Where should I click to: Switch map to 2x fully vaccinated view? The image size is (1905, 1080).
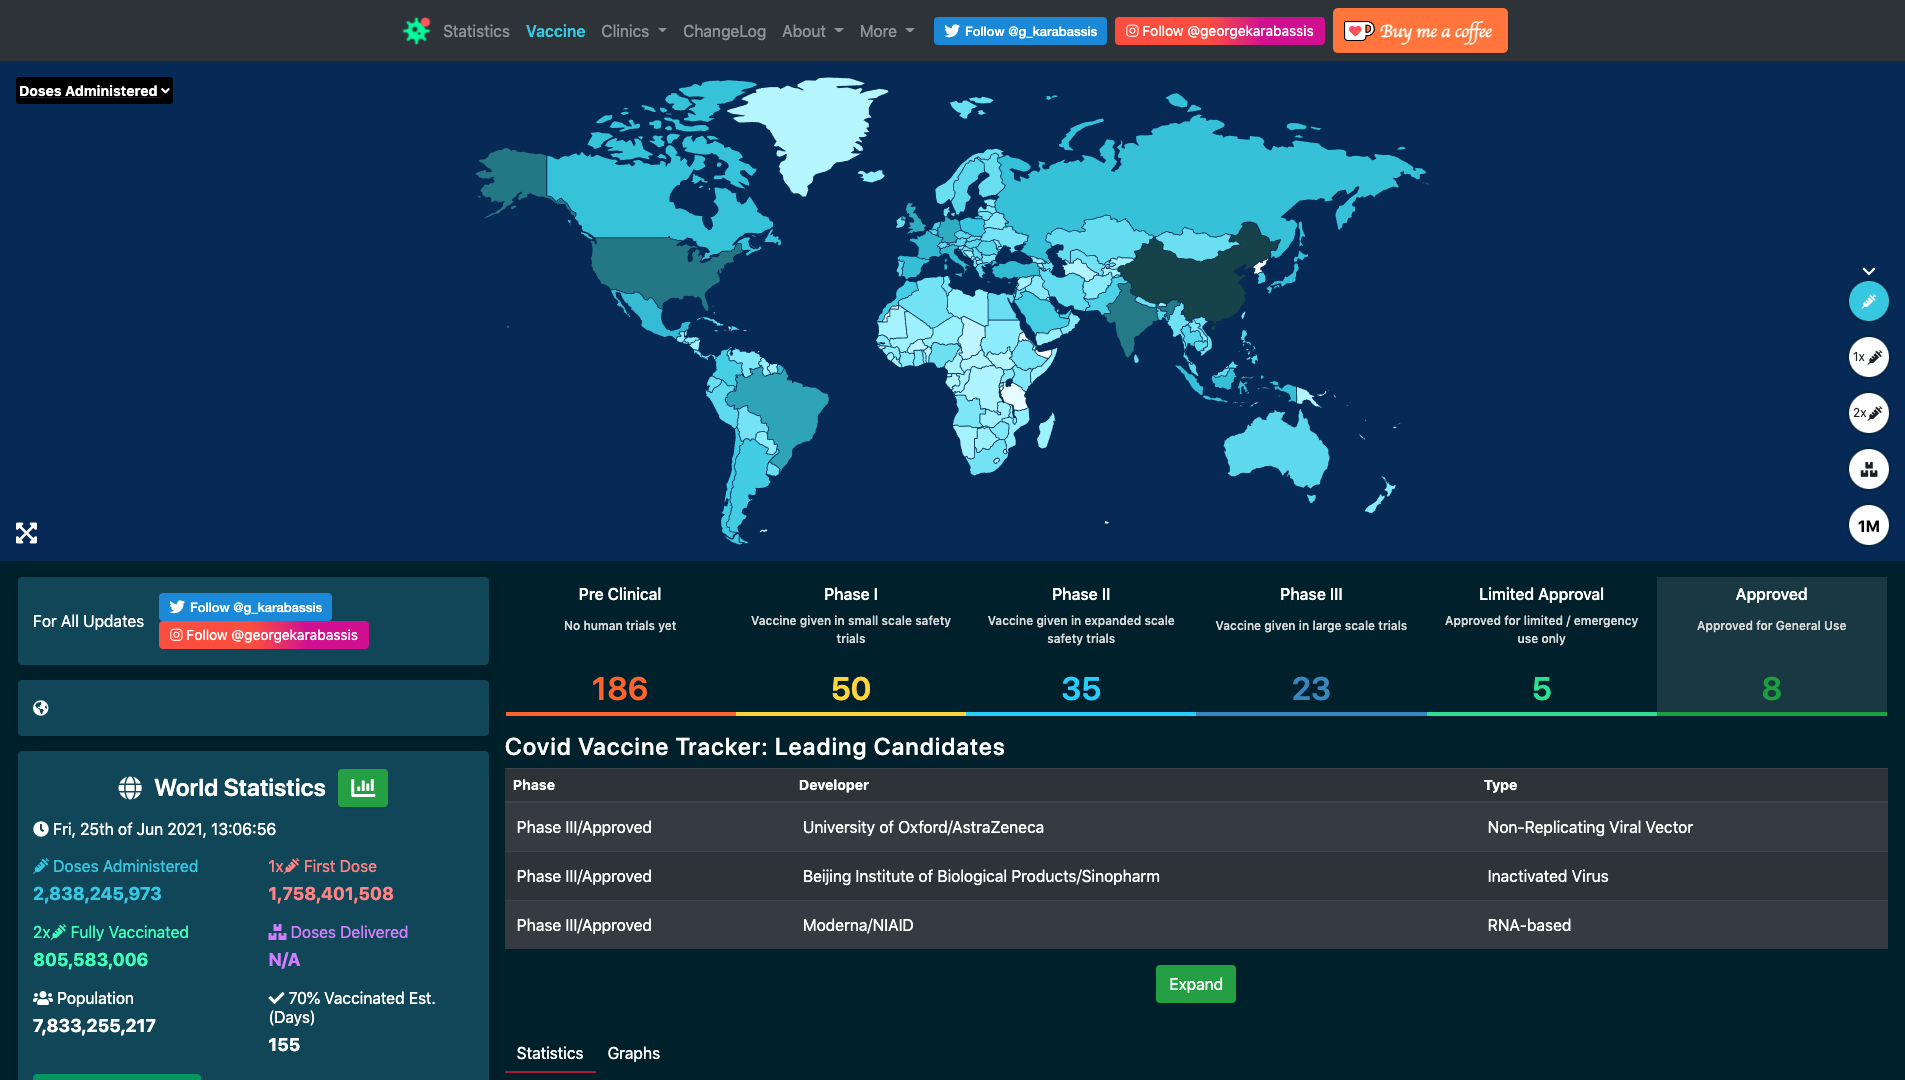[x=1868, y=413]
